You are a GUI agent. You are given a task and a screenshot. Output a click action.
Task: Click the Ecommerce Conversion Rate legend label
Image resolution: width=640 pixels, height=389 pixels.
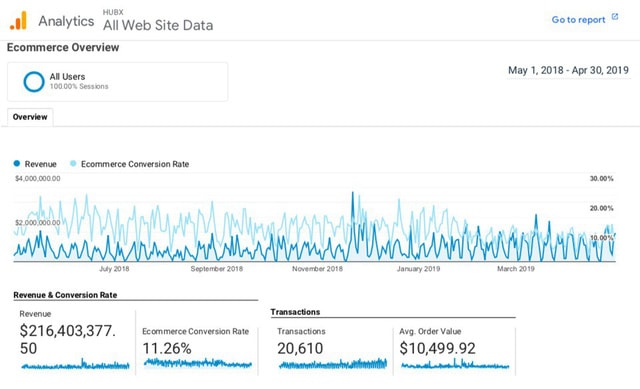[135, 164]
